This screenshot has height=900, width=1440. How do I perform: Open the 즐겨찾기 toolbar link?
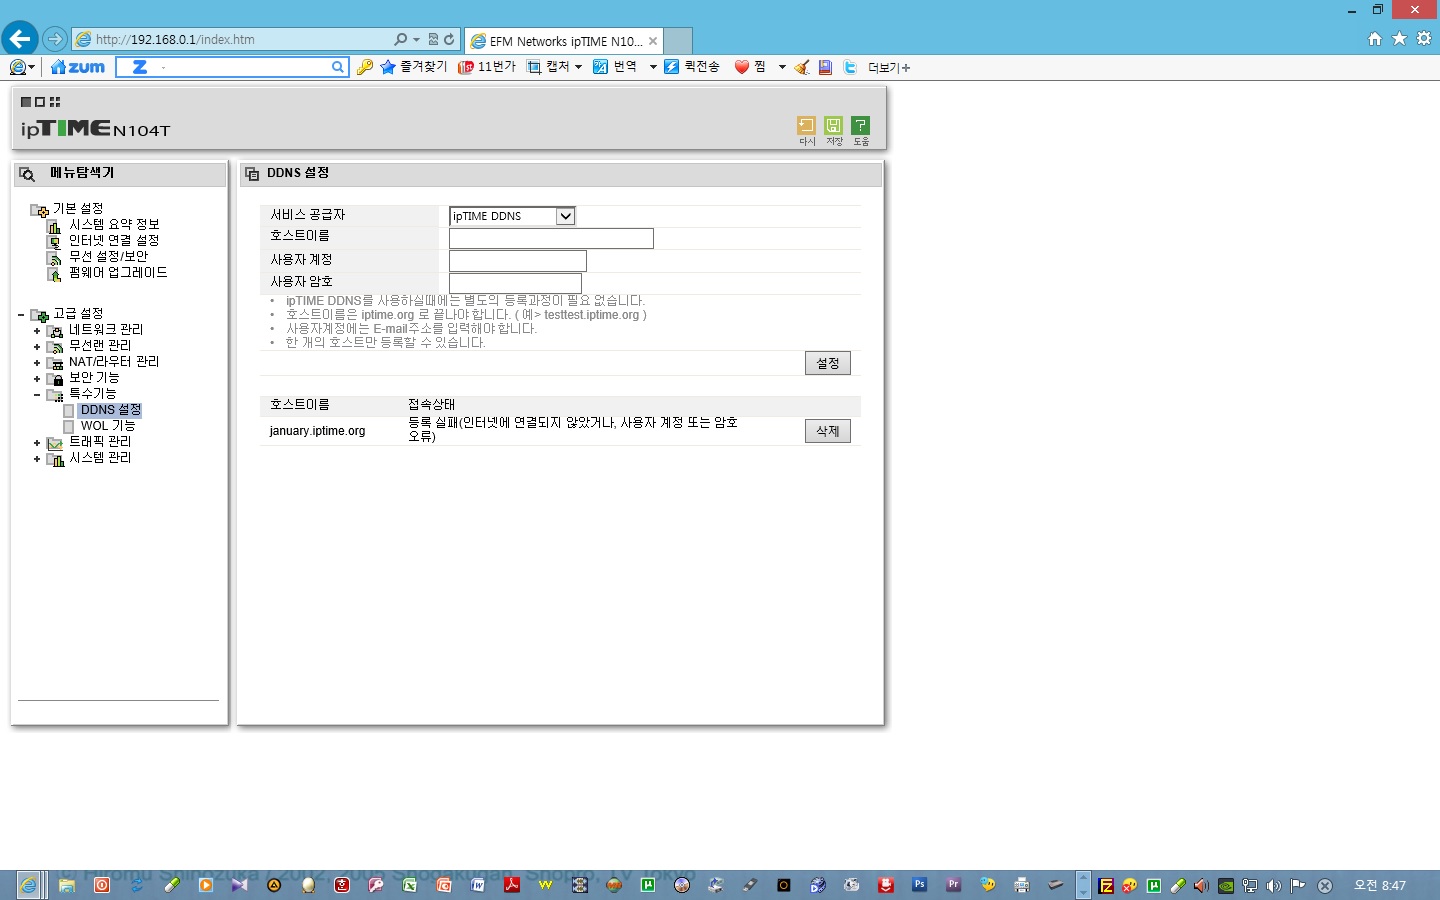pyautogui.click(x=414, y=67)
